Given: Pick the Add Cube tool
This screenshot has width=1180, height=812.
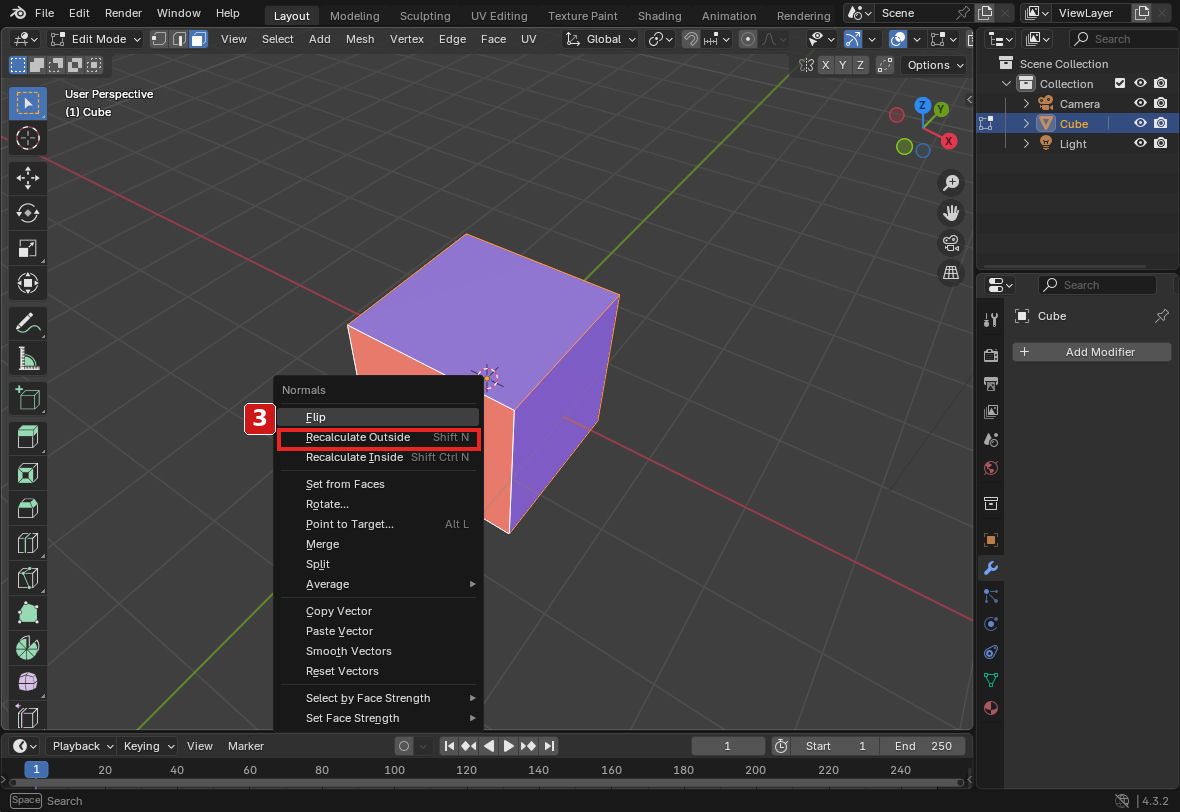Looking at the screenshot, I should point(28,398).
